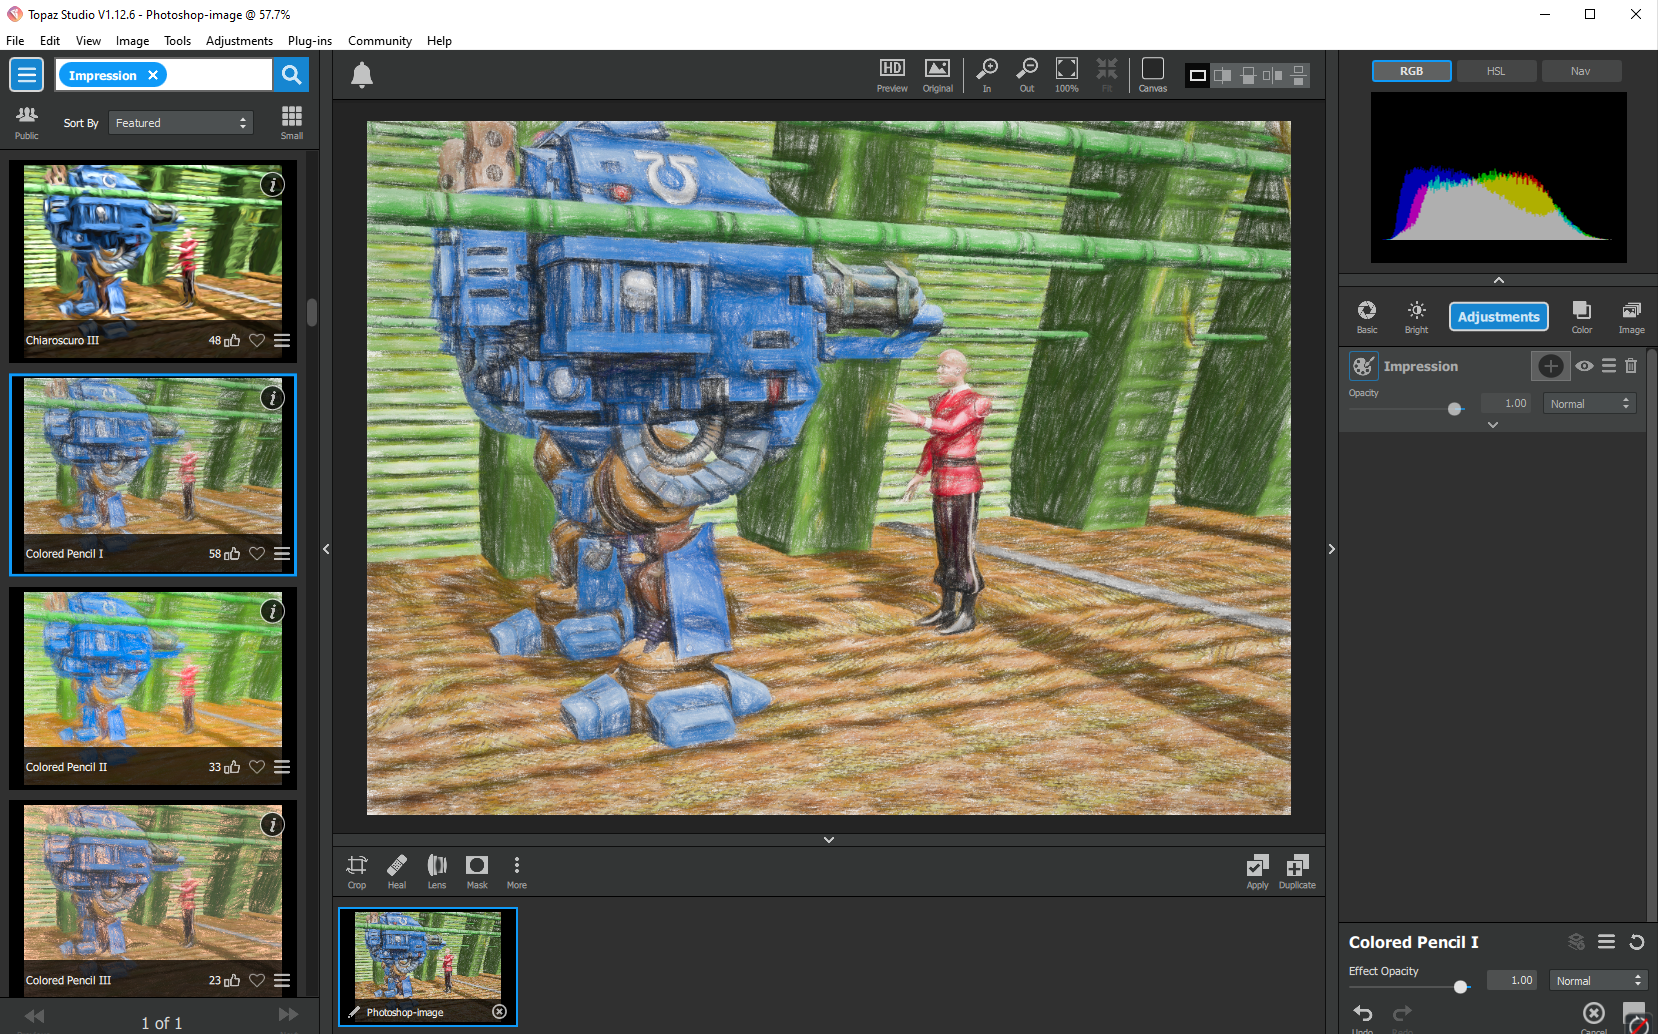Open the Chiaroscuro III preset options menu

[282, 340]
